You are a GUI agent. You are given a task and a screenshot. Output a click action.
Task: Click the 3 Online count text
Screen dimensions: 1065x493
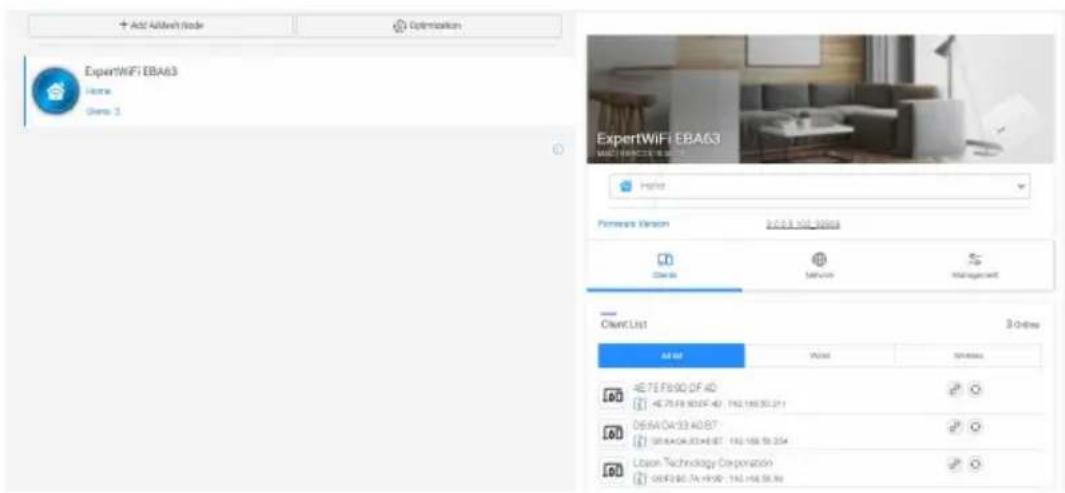pos(1024,325)
